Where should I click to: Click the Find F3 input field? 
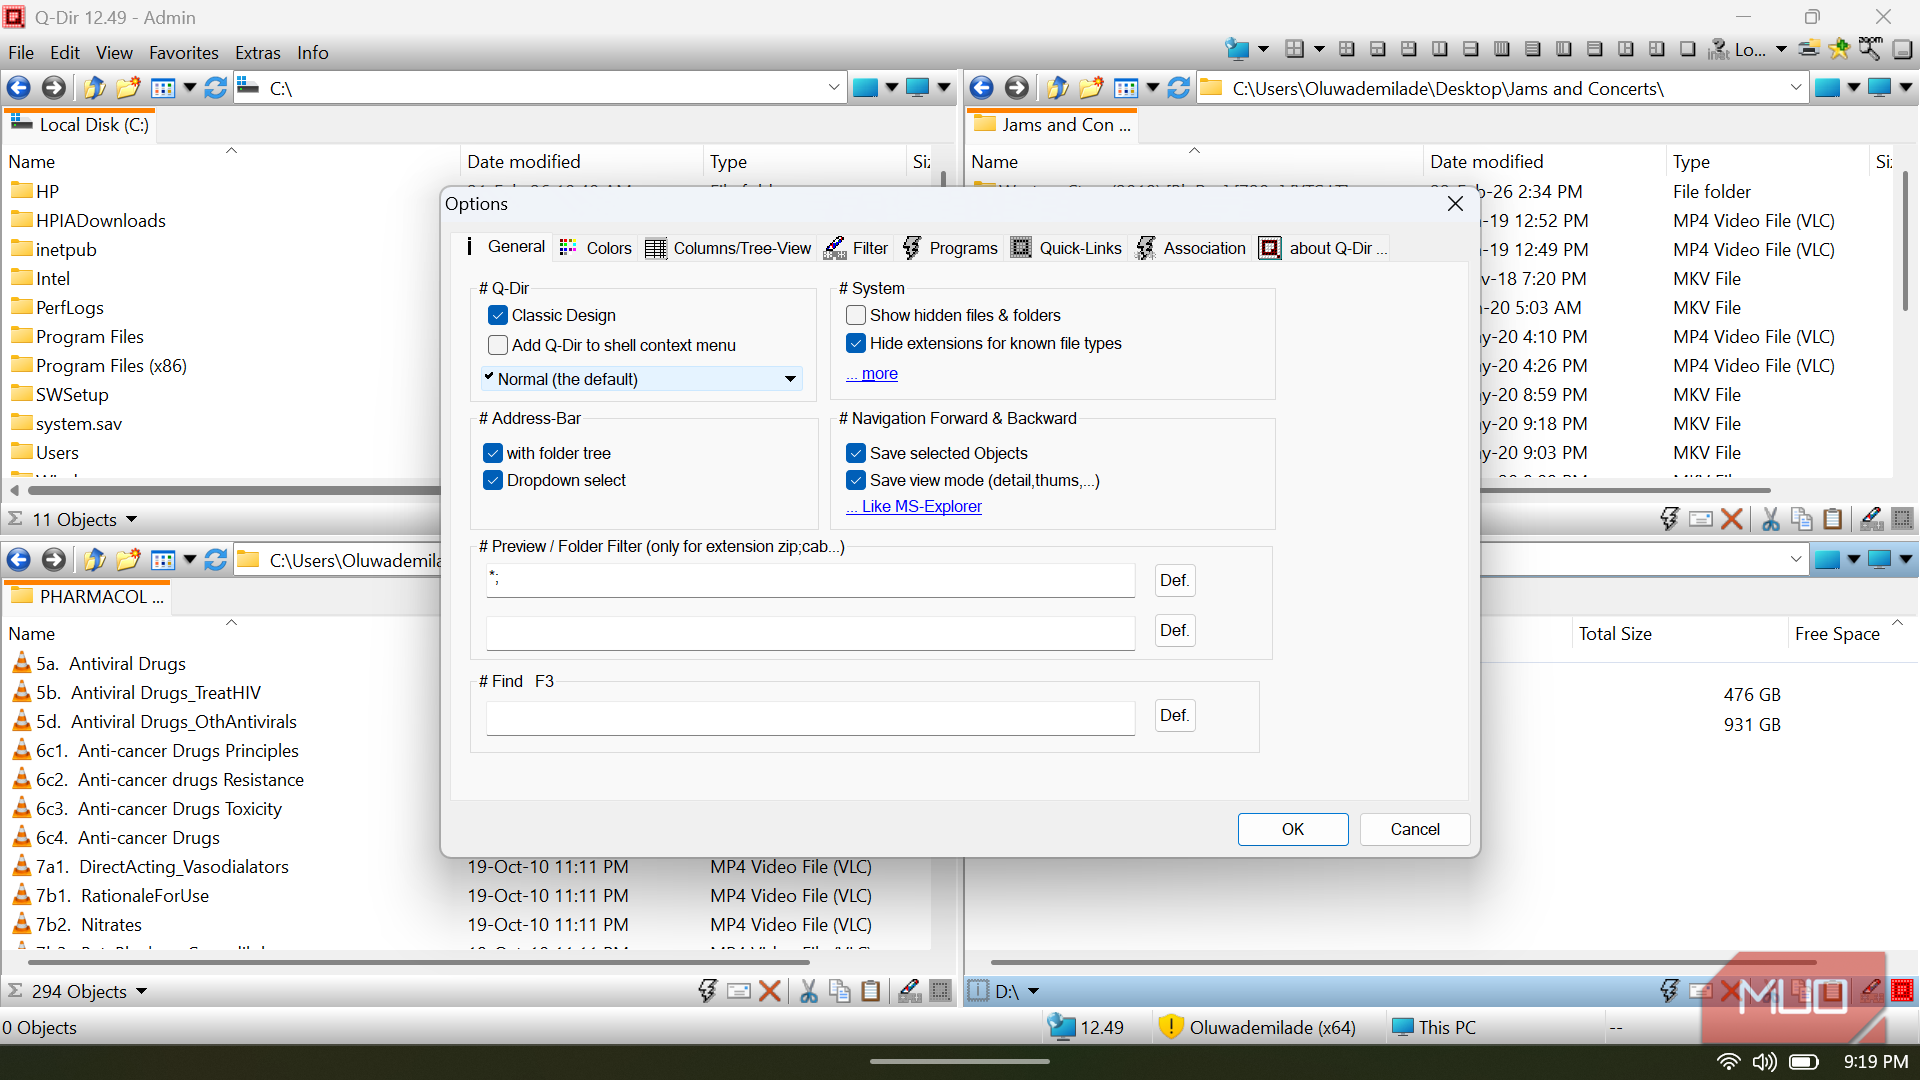point(811,716)
